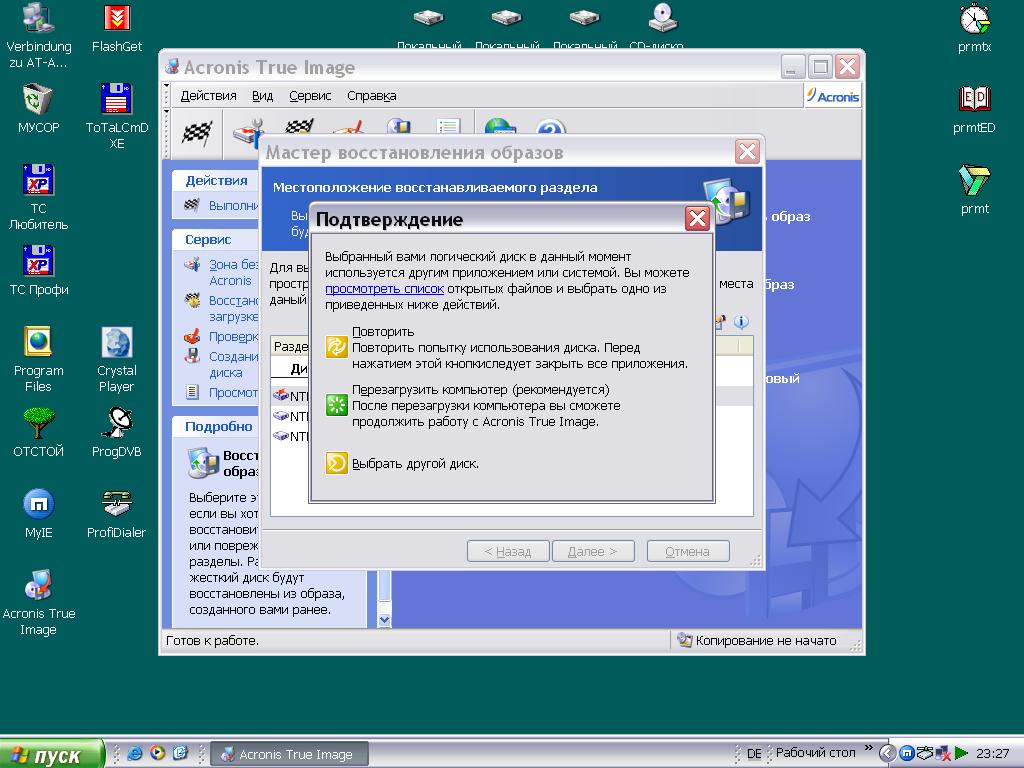Viewport: 1024px width, 768px height.
Task: Click leftmost checkered flag toolbar icon
Action: pos(196,133)
